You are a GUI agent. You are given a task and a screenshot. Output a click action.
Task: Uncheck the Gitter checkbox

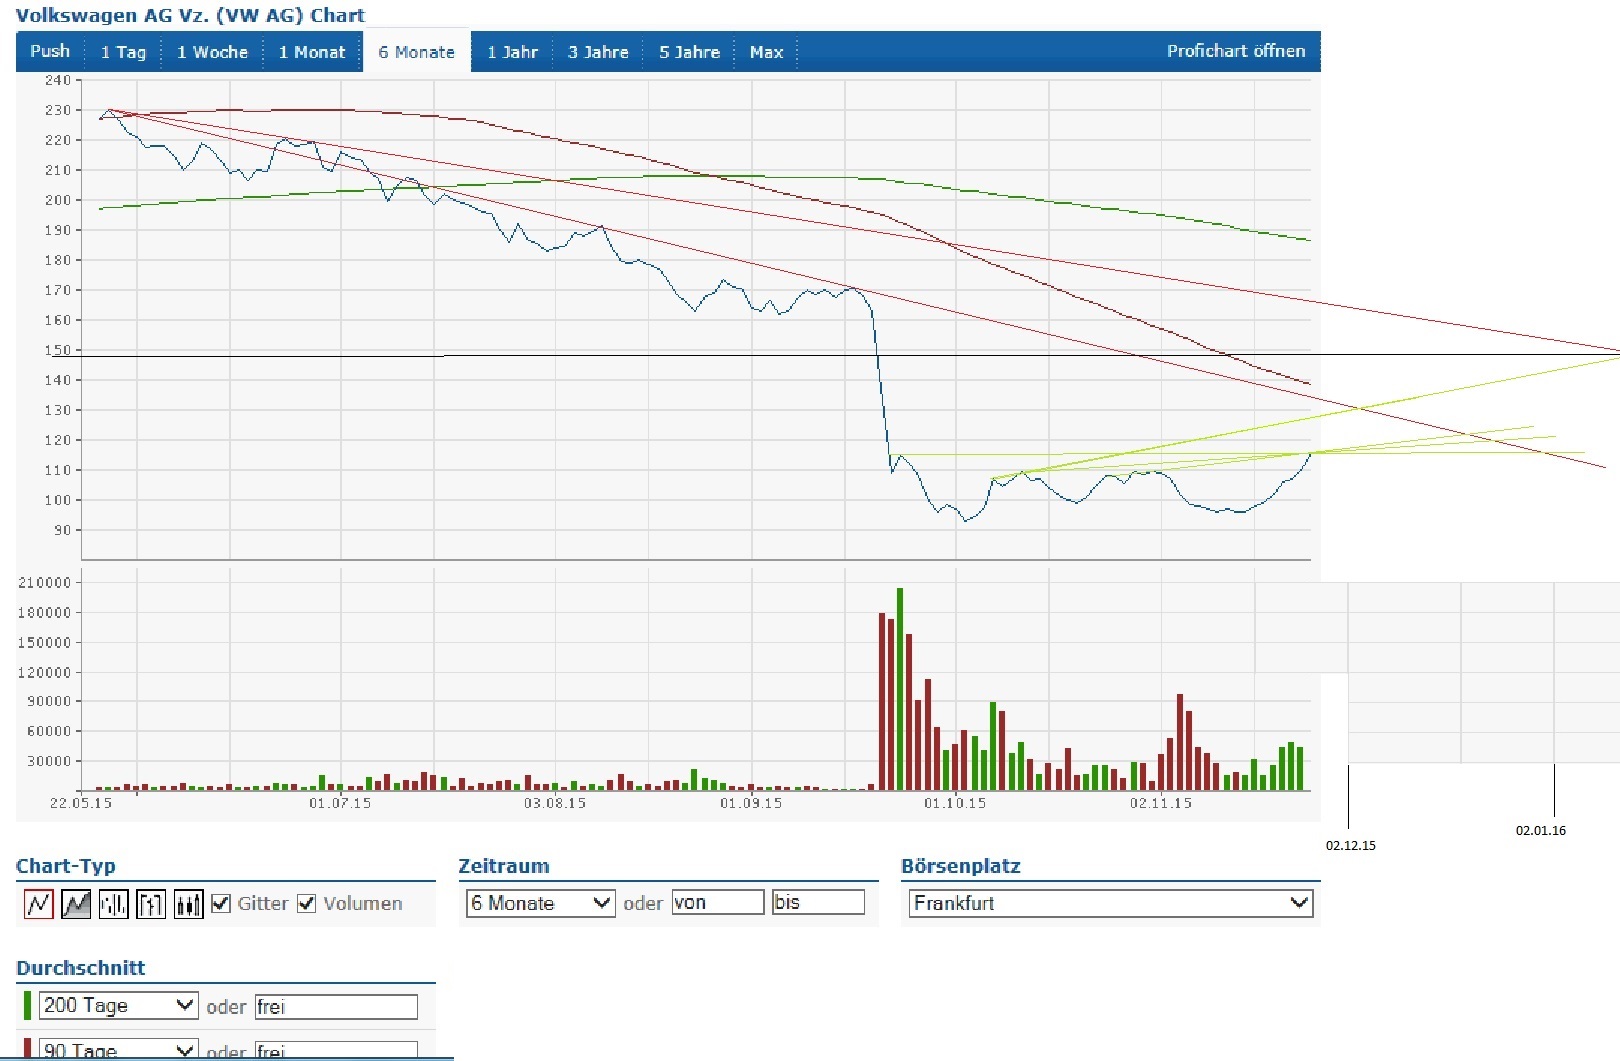tap(221, 903)
